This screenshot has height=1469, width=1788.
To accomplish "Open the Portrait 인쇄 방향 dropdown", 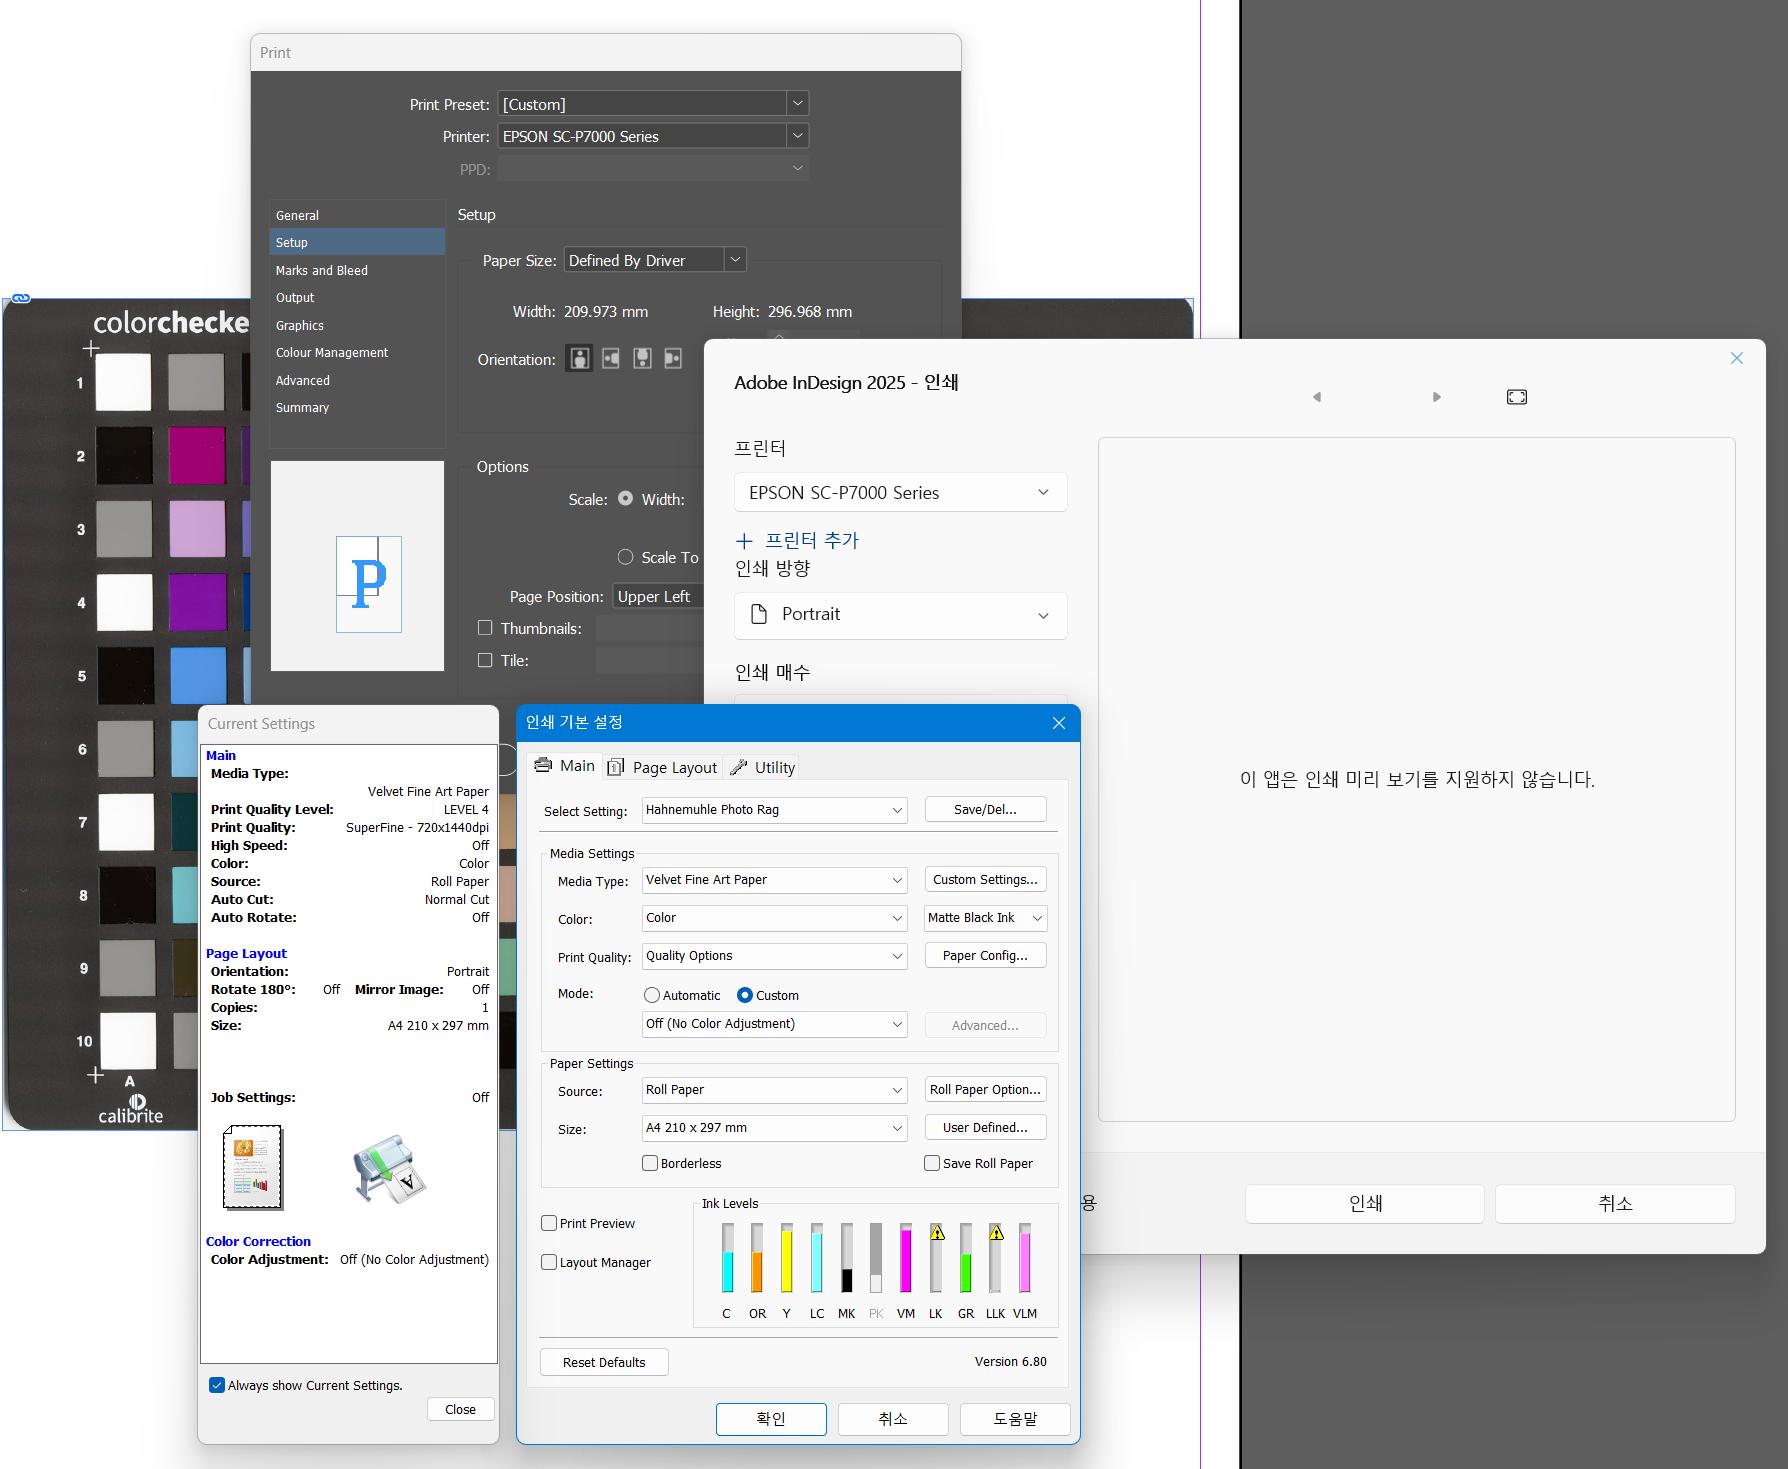I will click(901, 615).
